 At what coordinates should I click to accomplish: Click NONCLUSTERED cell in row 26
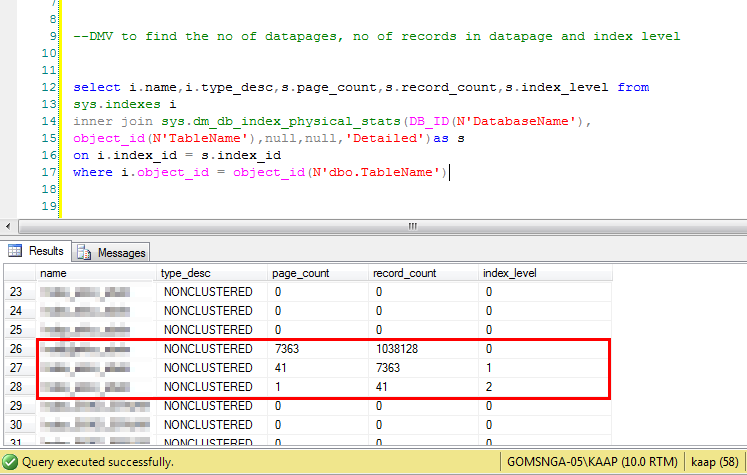[x=212, y=349]
